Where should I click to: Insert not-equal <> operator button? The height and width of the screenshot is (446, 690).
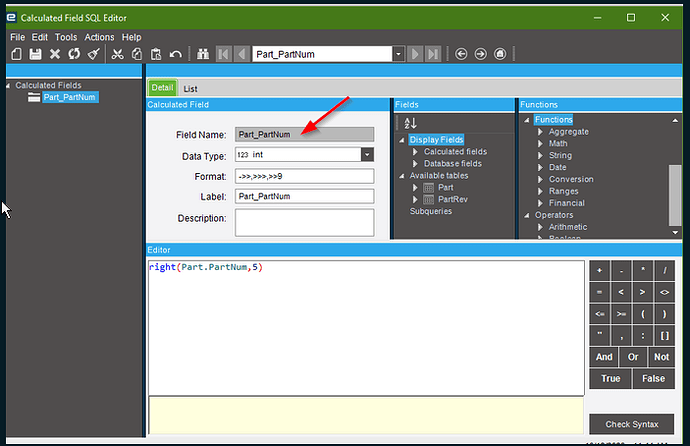coord(664,292)
